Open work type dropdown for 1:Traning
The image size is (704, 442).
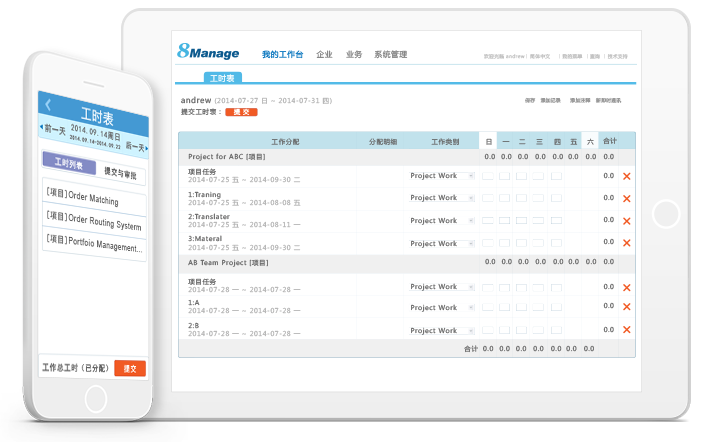[442, 198]
